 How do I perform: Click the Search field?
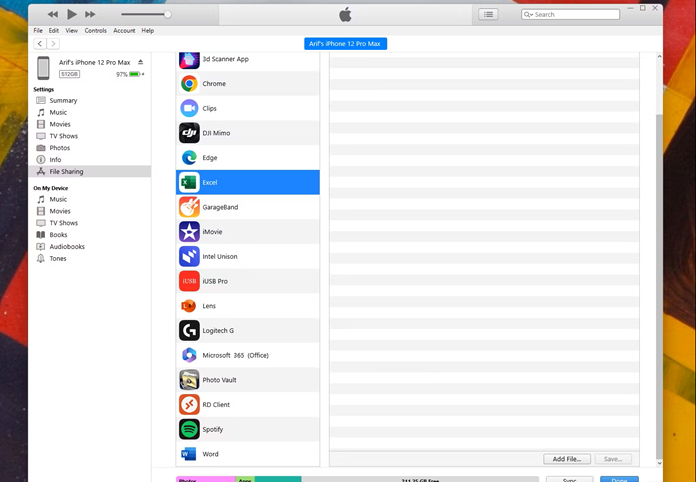point(570,15)
